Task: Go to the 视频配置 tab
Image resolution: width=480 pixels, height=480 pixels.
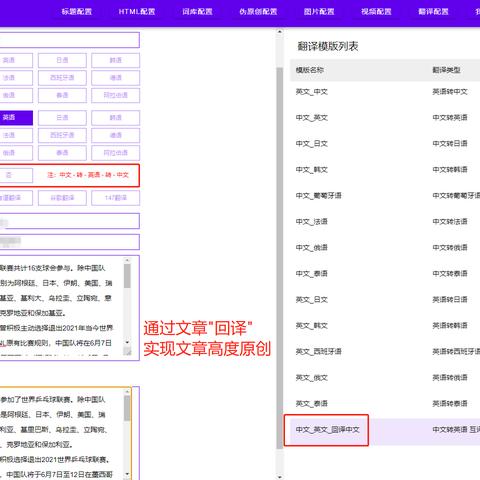Action: [x=376, y=12]
